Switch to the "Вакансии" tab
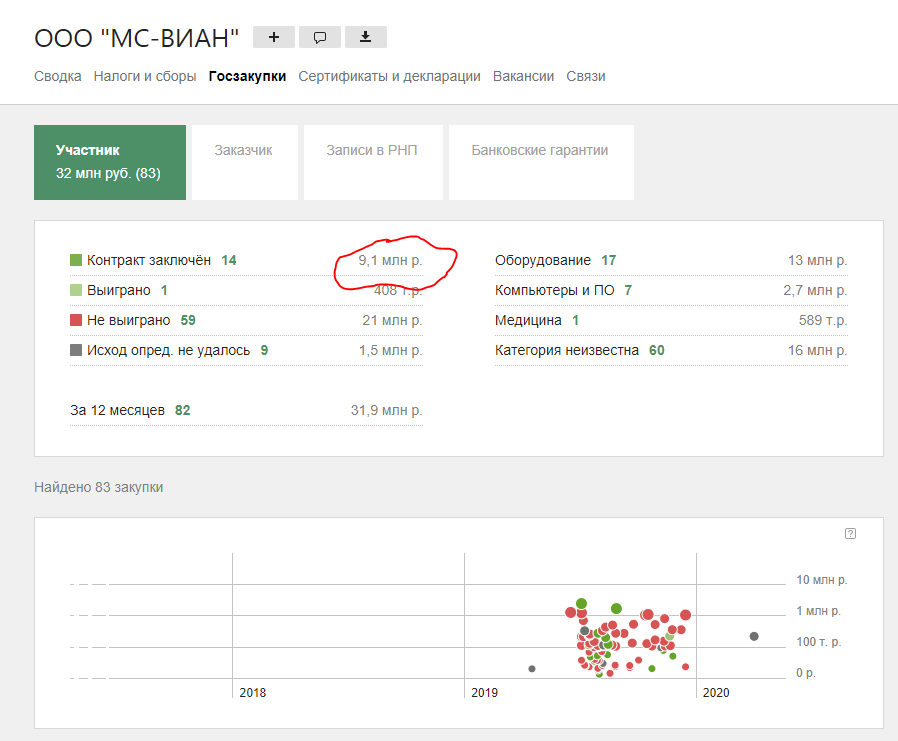 [523, 76]
